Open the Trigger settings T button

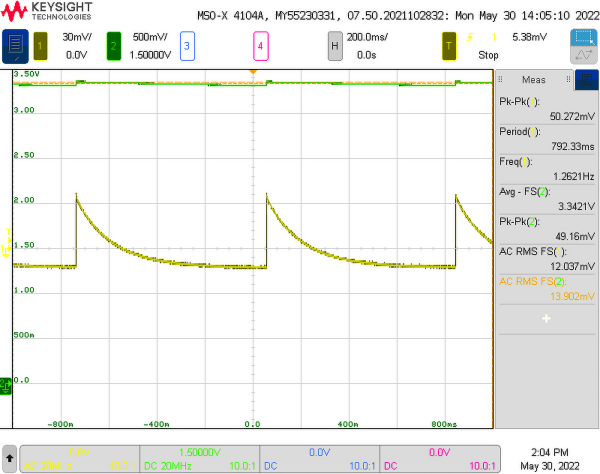pos(451,46)
